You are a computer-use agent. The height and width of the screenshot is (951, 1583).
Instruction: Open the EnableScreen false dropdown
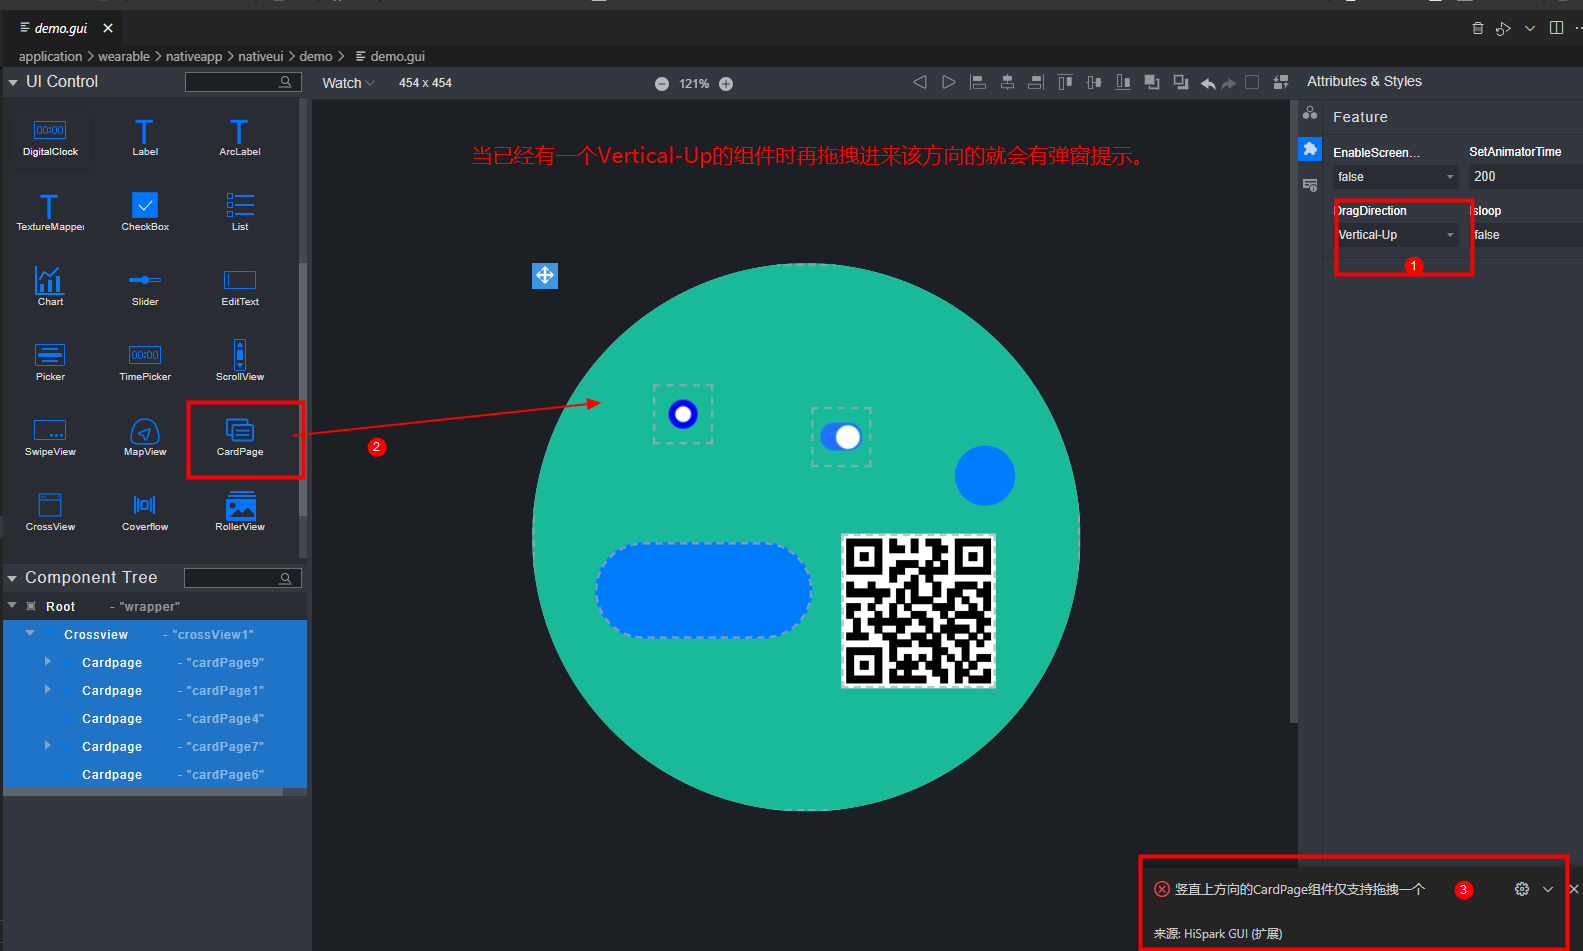(1396, 177)
